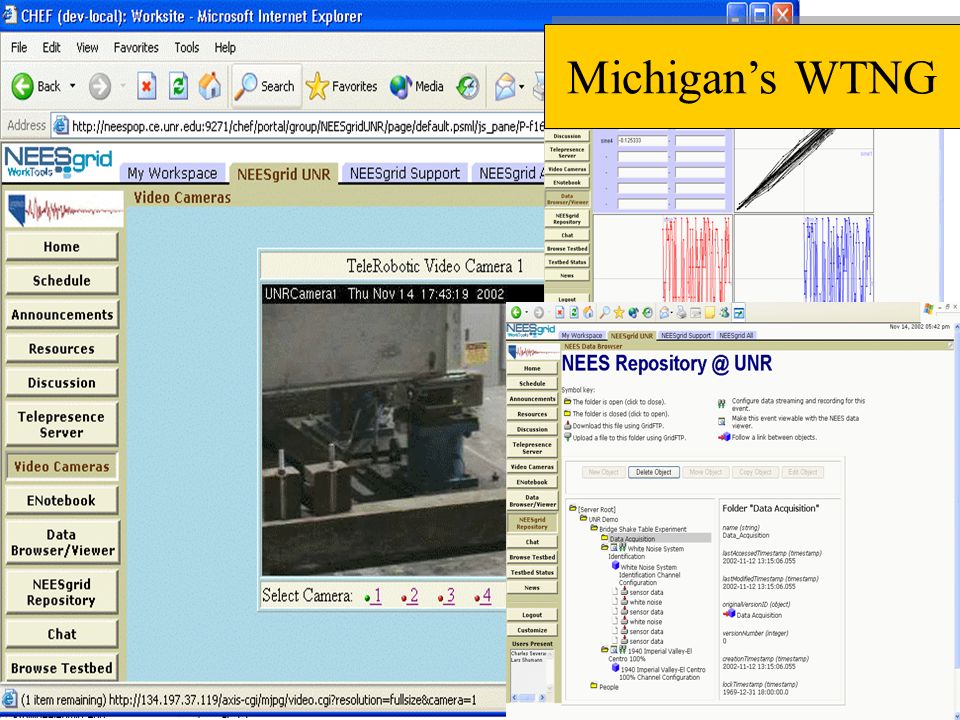The height and width of the screenshot is (720, 960).
Task: Expand the Data Acquisition folder in tree
Action: [x=604, y=538]
